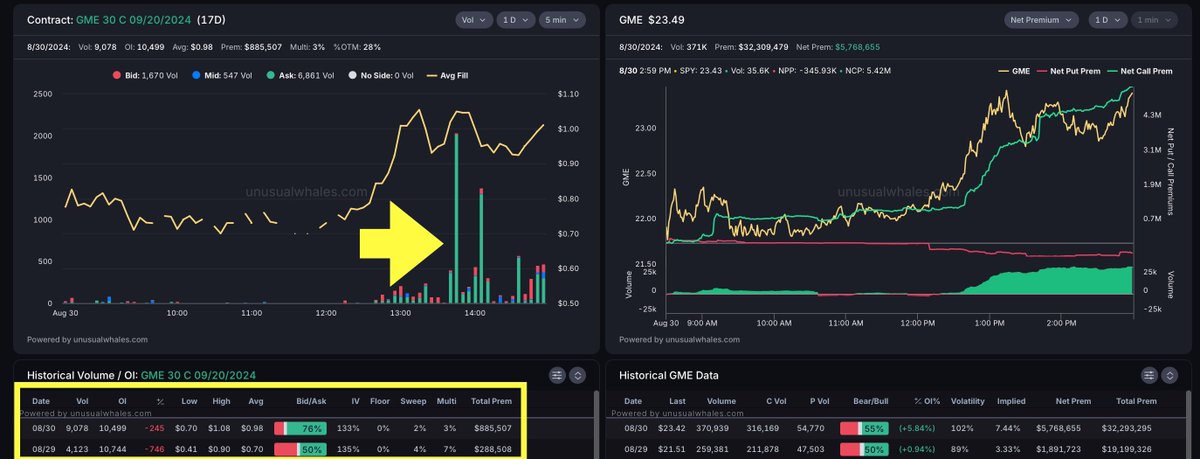Expand the Historical Volume / OI table
Screen dimensions: 1200x459
578,375
